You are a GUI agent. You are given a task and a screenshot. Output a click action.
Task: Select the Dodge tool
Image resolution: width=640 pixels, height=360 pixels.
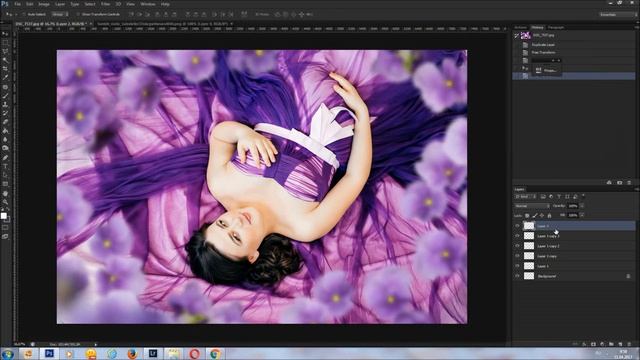[5, 148]
